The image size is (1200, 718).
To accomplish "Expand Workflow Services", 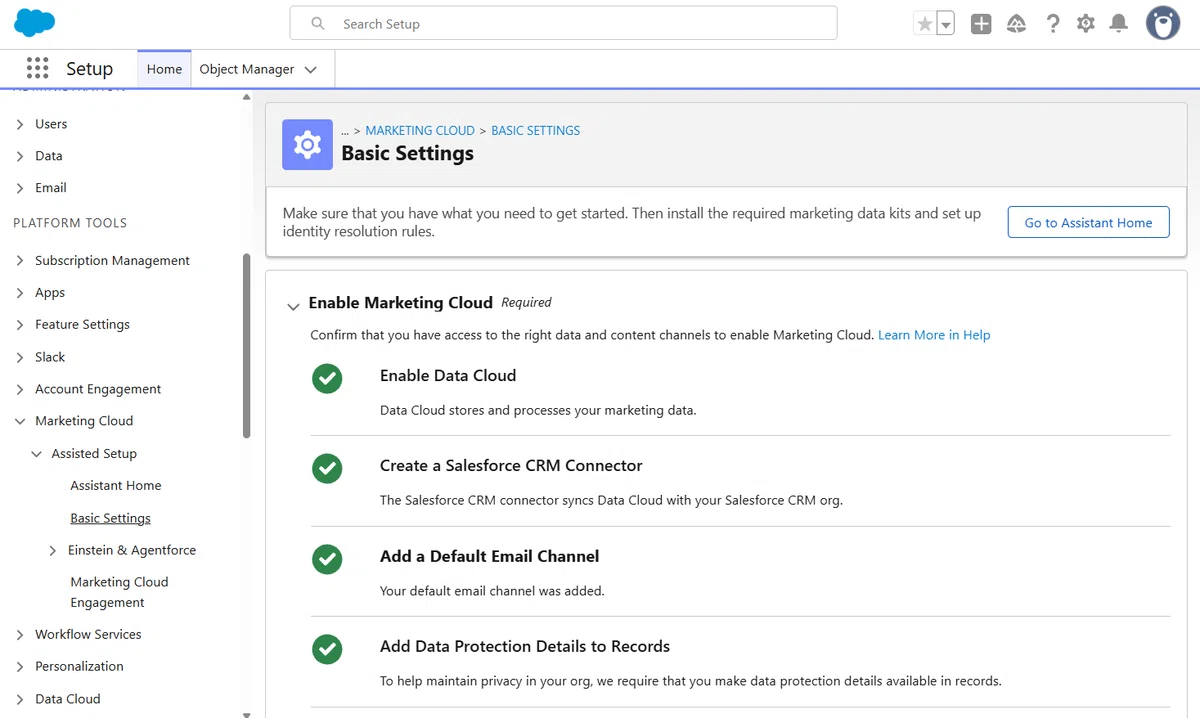I will tap(20, 635).
